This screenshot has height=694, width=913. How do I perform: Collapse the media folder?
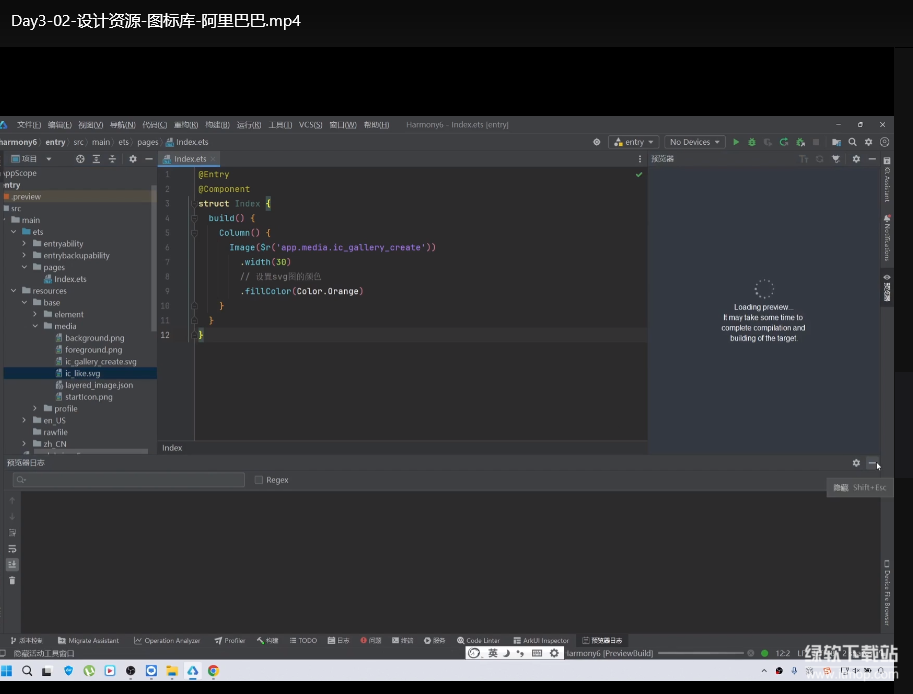pos(35,326)
